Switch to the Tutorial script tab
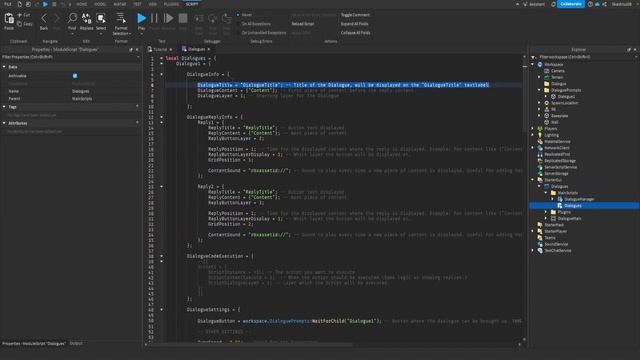Screen dimensions: 640x360 click(x=160, y=49)
